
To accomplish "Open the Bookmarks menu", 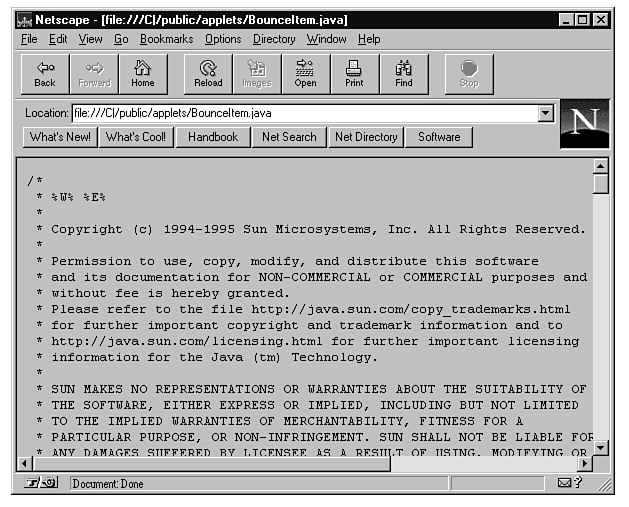I will pyautogui.click(x=166, y=39).
